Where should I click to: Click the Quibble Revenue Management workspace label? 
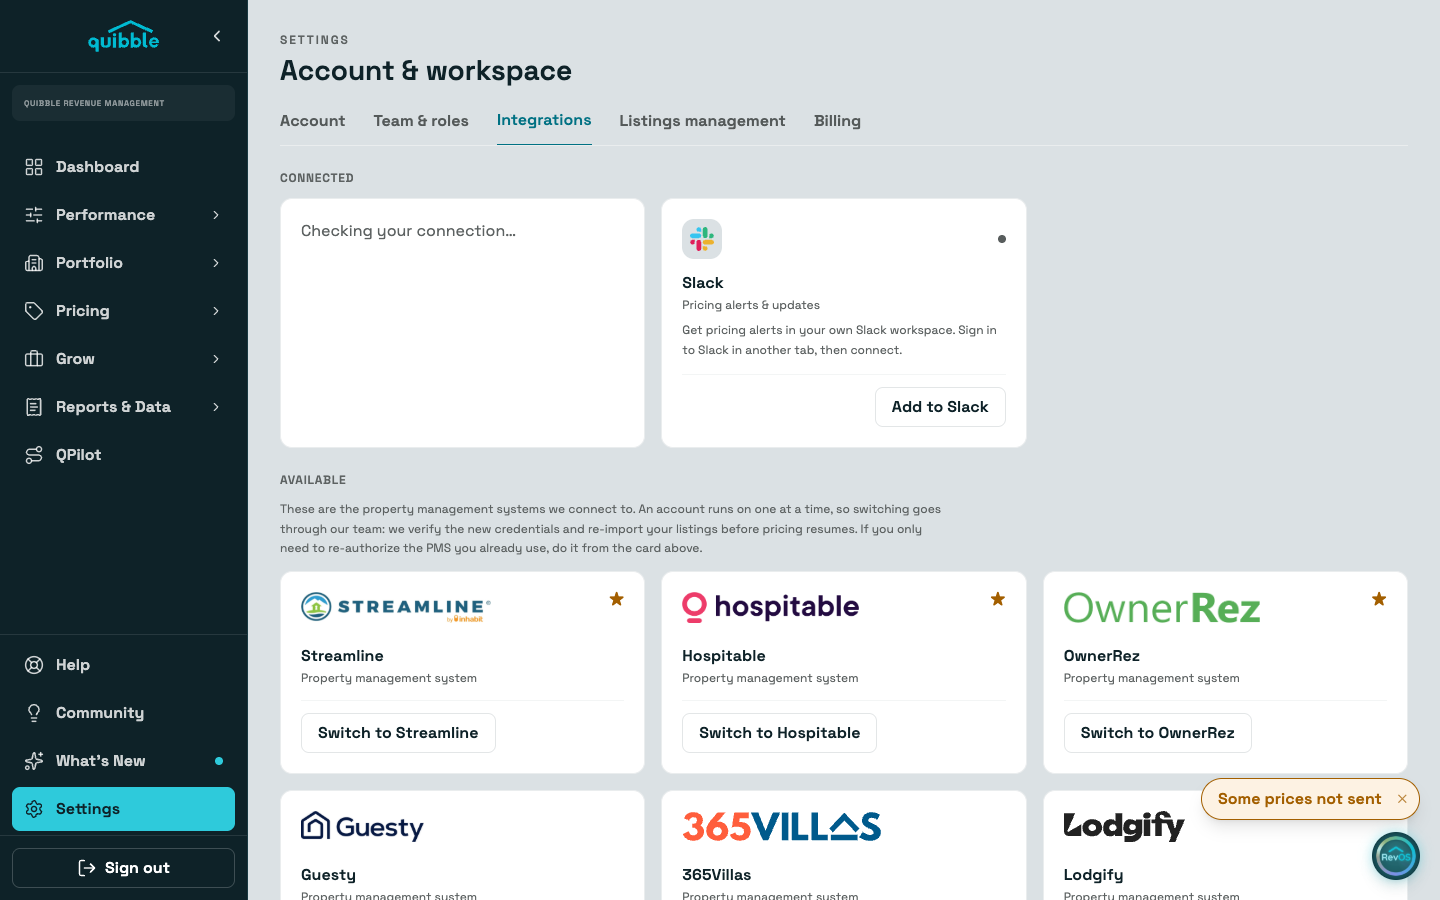point(124,103)
